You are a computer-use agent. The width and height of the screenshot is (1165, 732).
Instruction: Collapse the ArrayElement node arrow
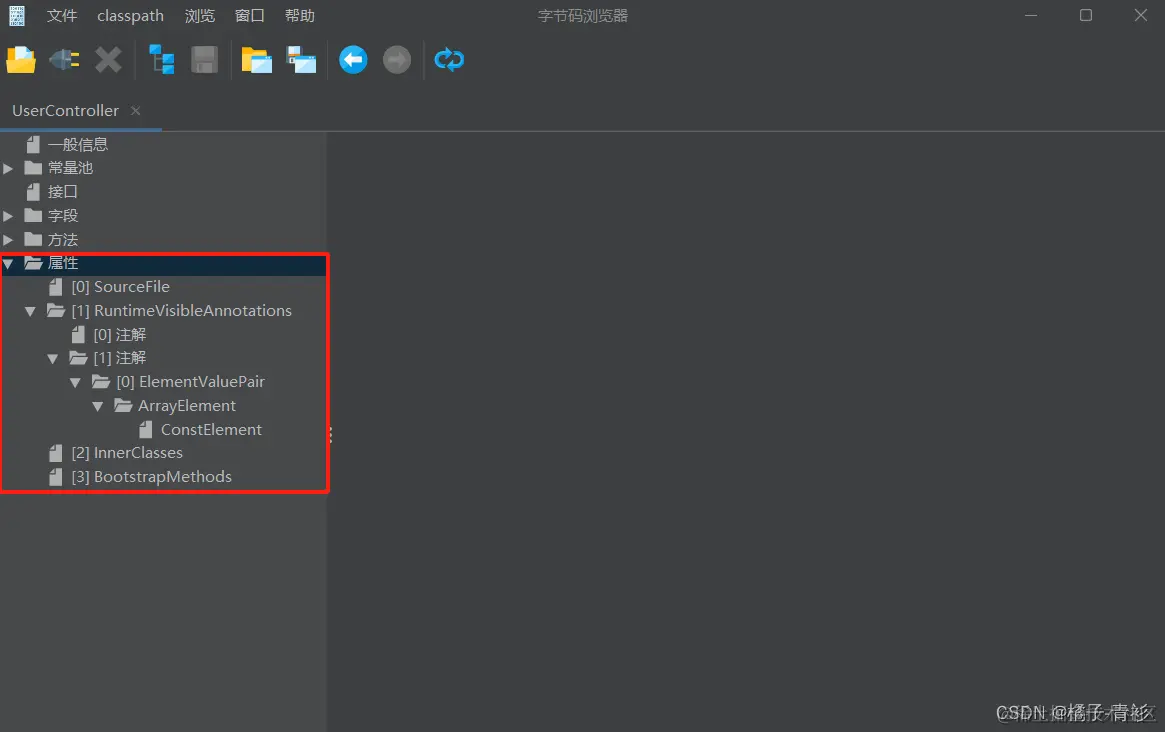(x=97, y=407)
